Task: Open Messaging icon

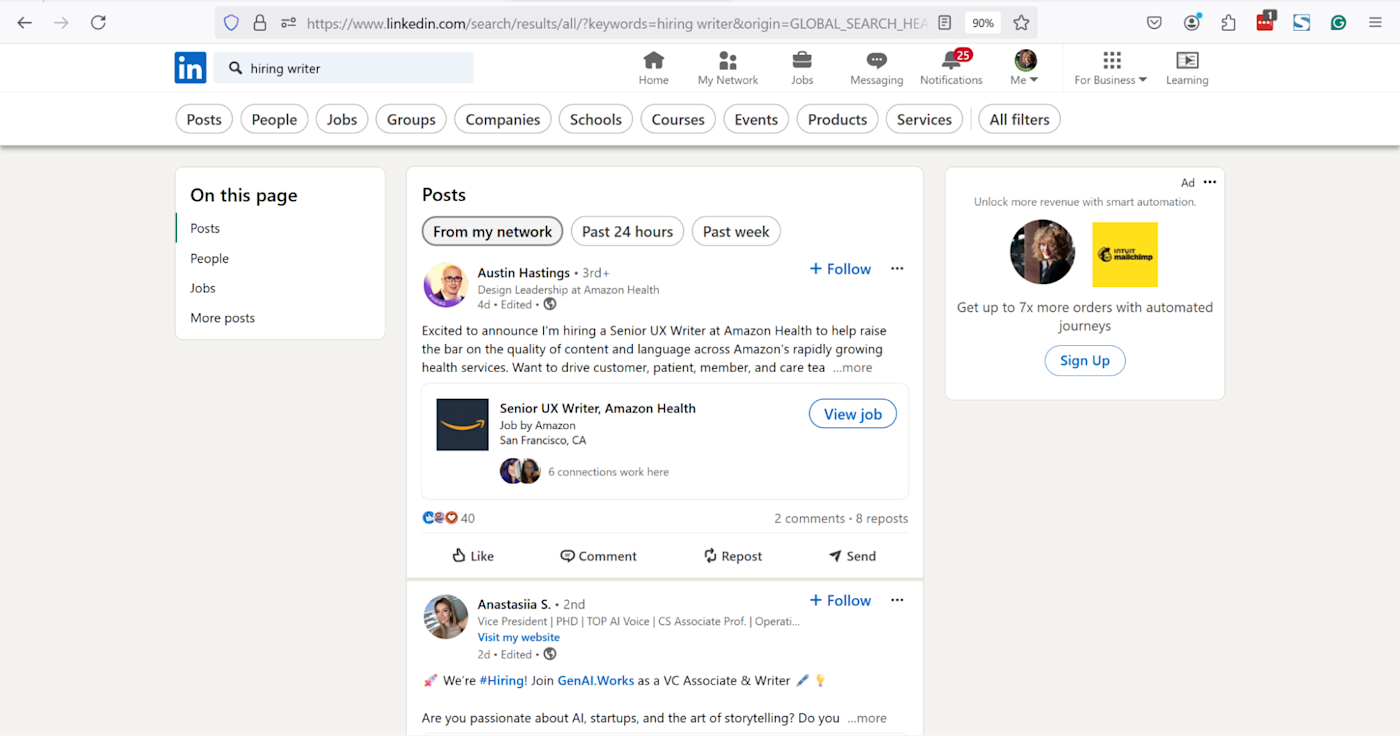Action: coord(877,68)
